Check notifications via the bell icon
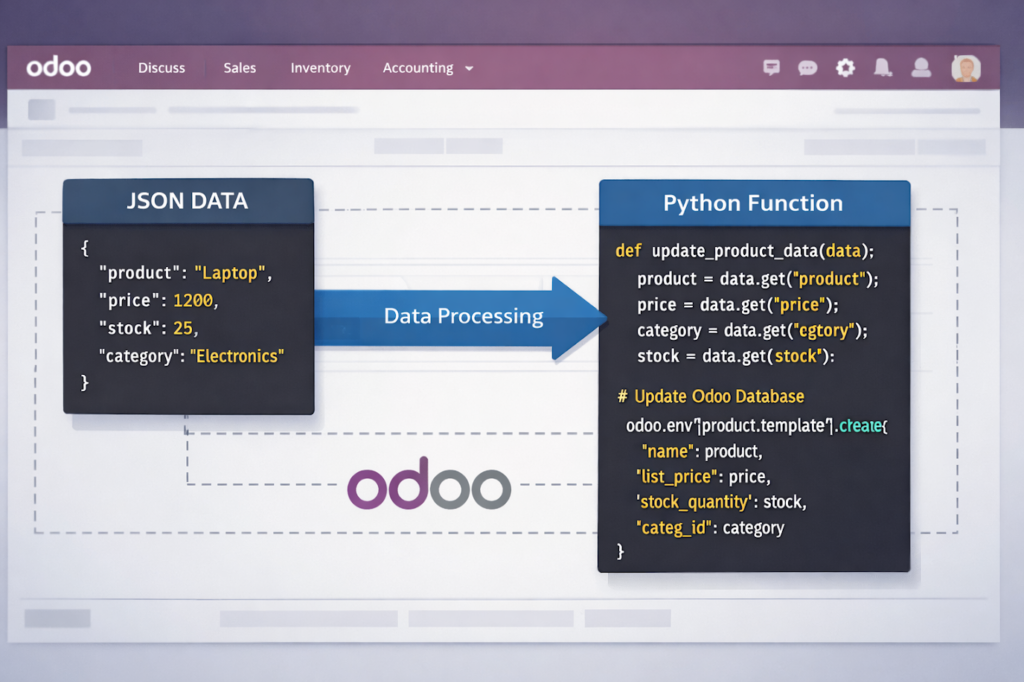This screenshot has height=682, width=1024. pos(883,67)
